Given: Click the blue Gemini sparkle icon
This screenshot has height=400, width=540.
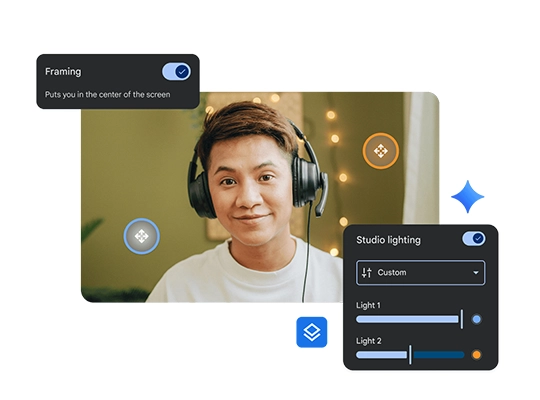Looking at the screenshot, I should [468, 197].
